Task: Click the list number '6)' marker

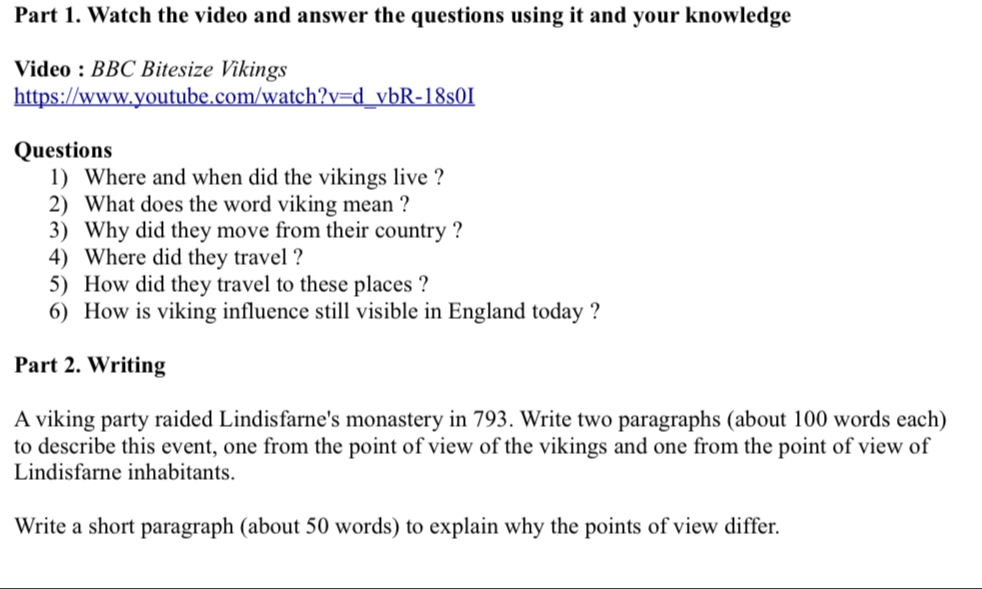Action: (x=59, y=312)
